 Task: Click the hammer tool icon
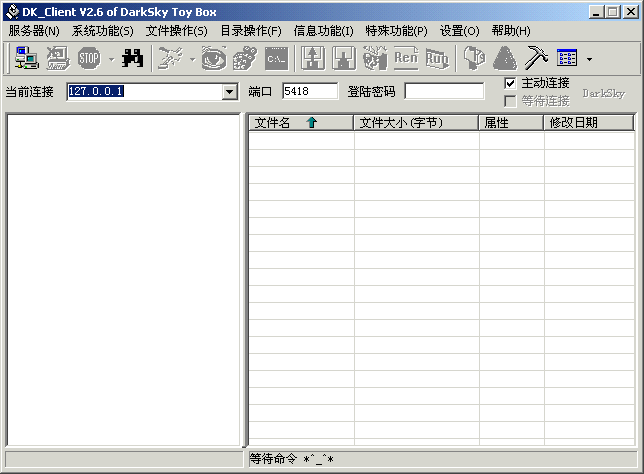click(536, 58)
